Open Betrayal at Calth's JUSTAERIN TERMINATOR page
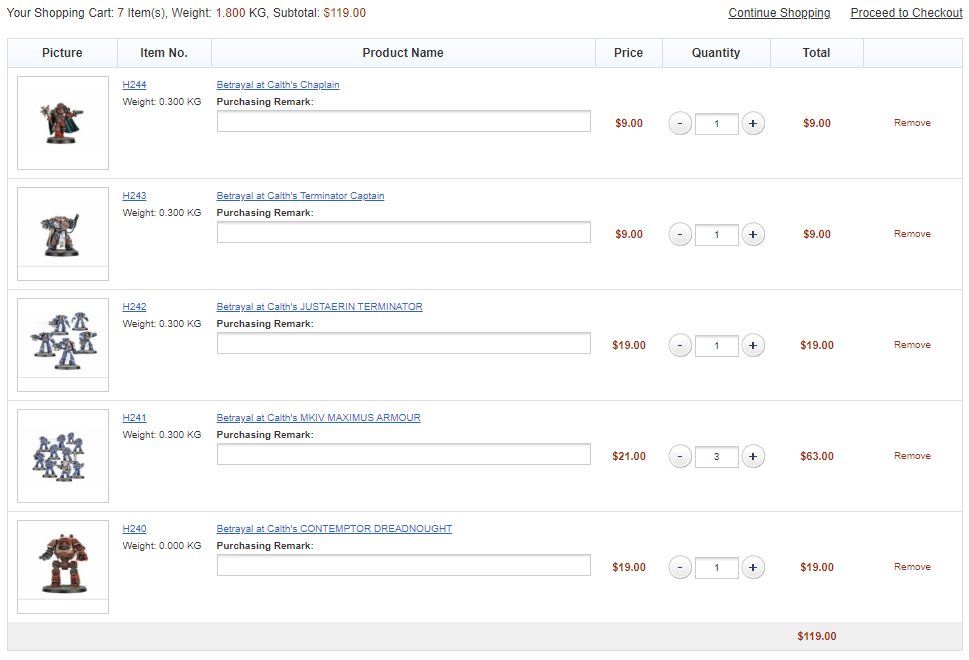The image size is (969, 660). pos(319,307)
